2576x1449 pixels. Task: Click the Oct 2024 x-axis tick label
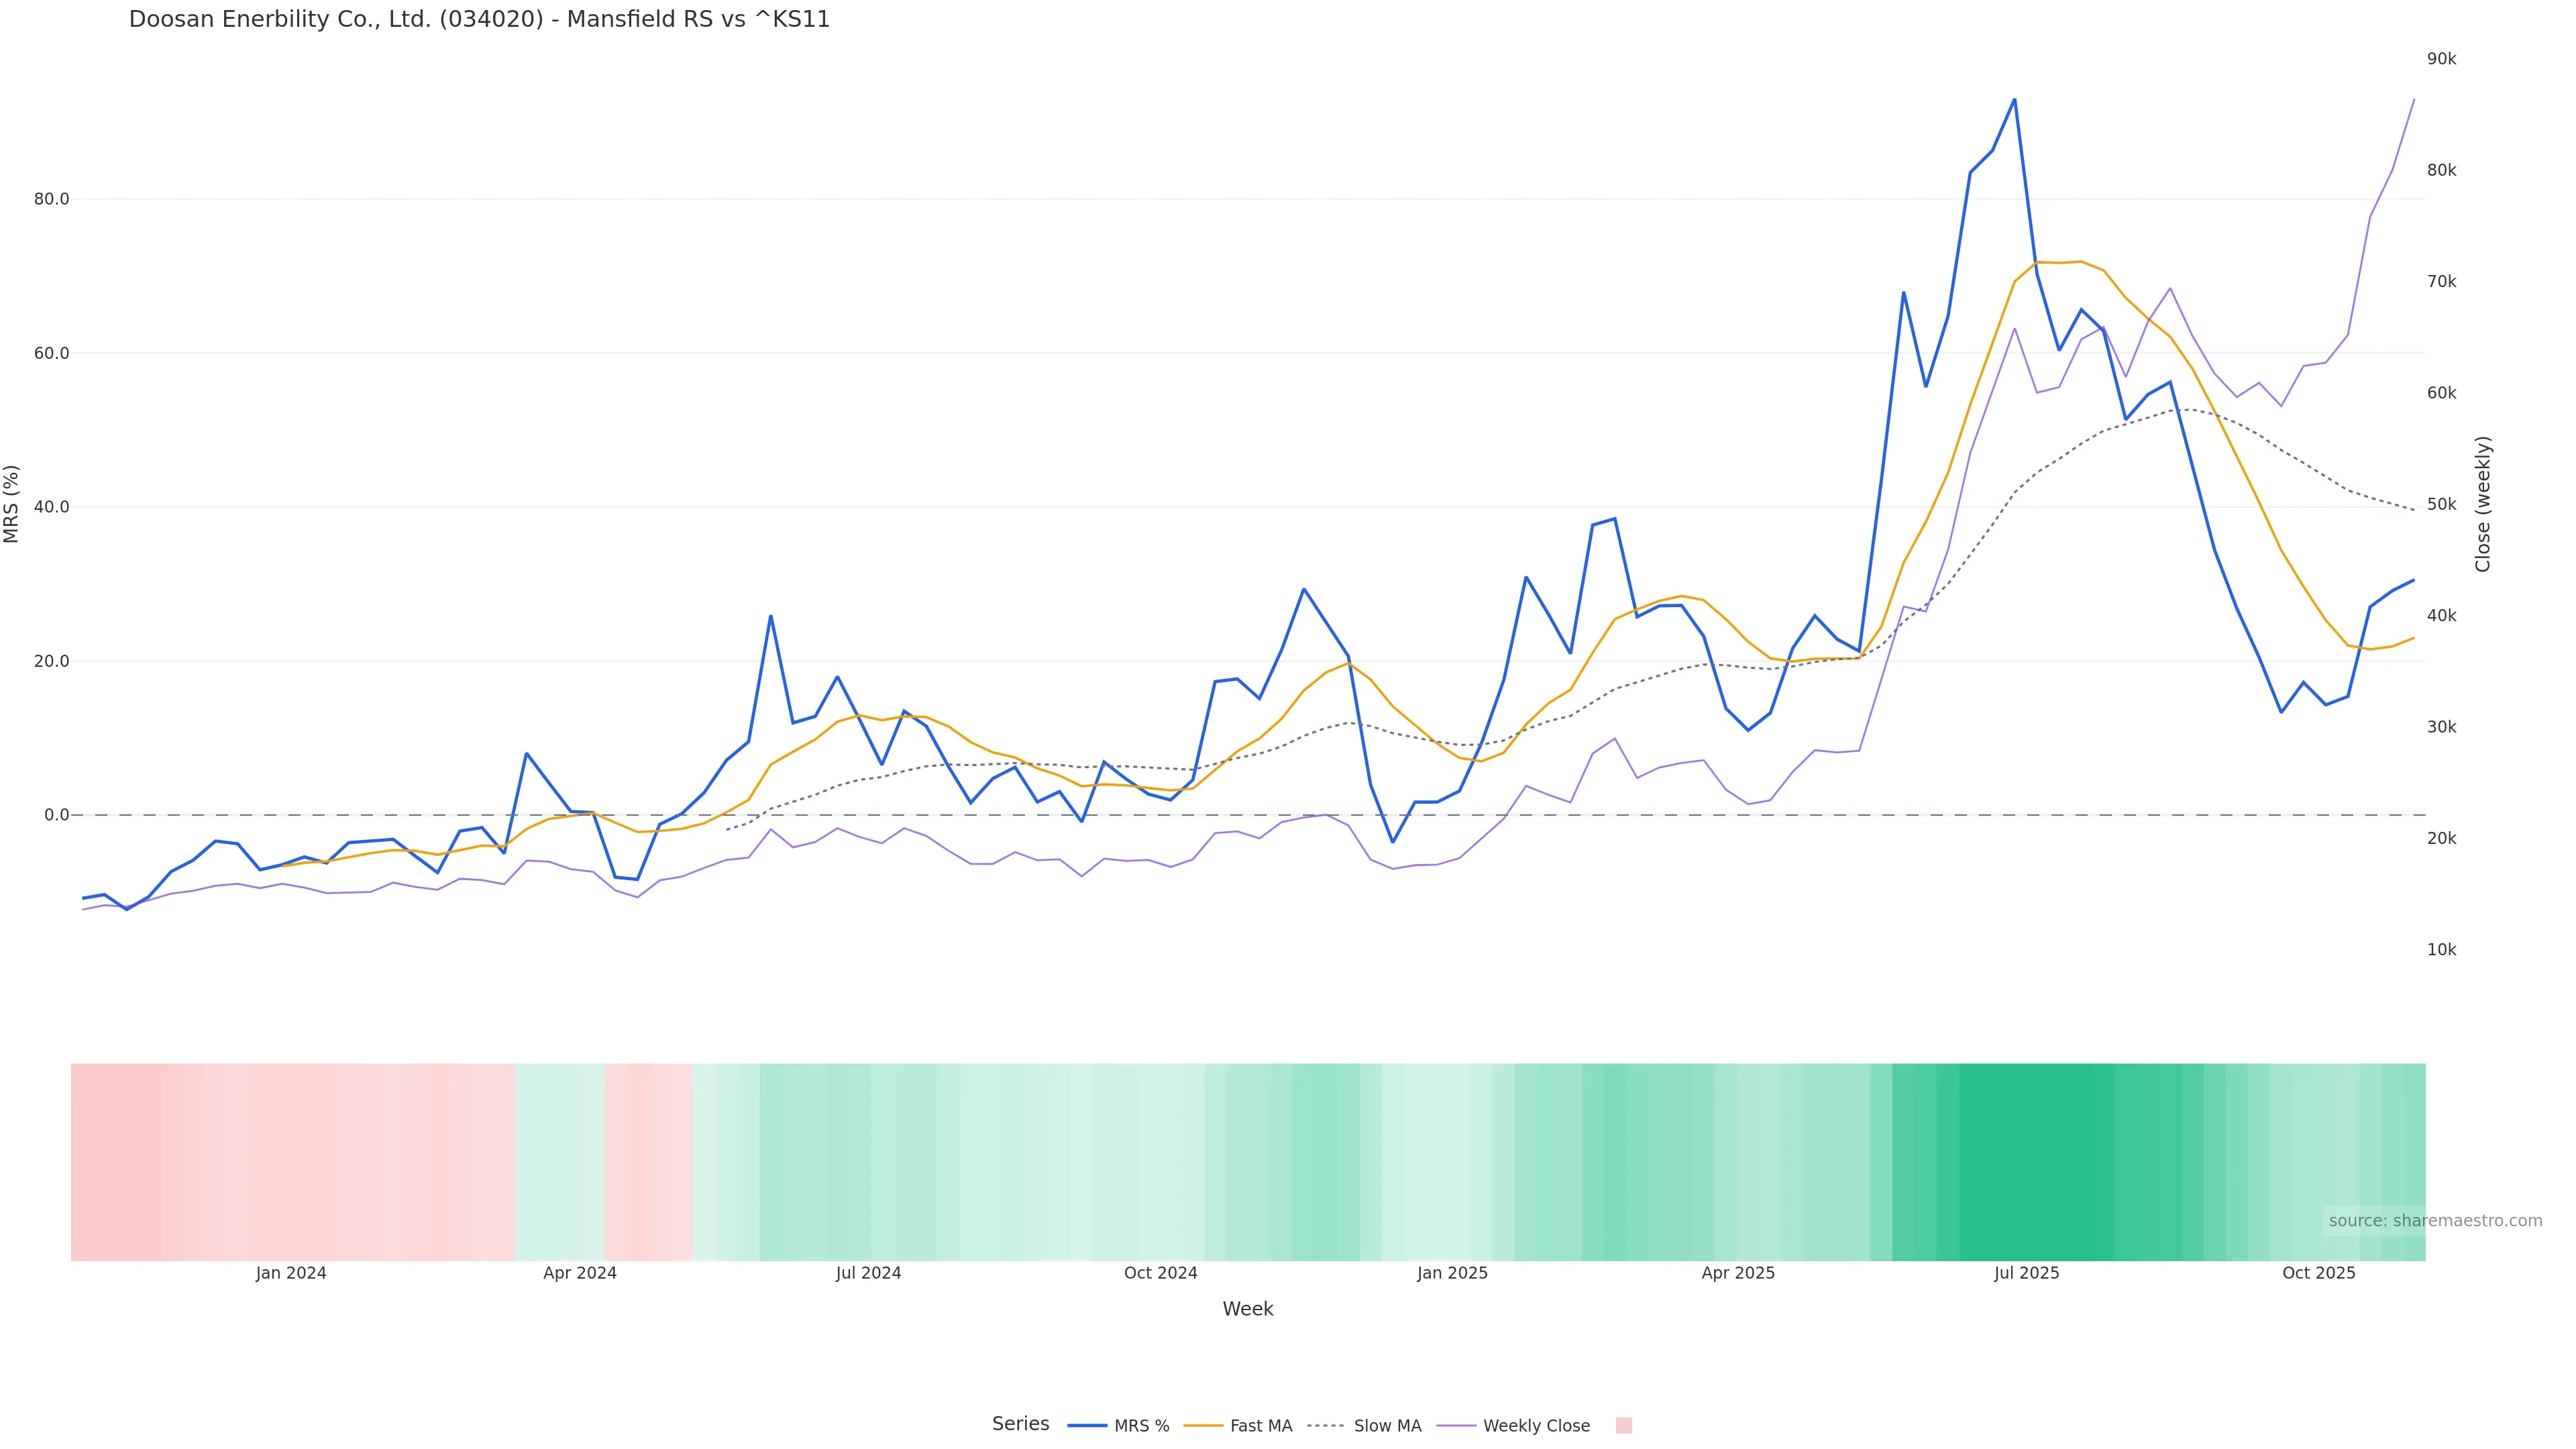coord(1160,1274)
